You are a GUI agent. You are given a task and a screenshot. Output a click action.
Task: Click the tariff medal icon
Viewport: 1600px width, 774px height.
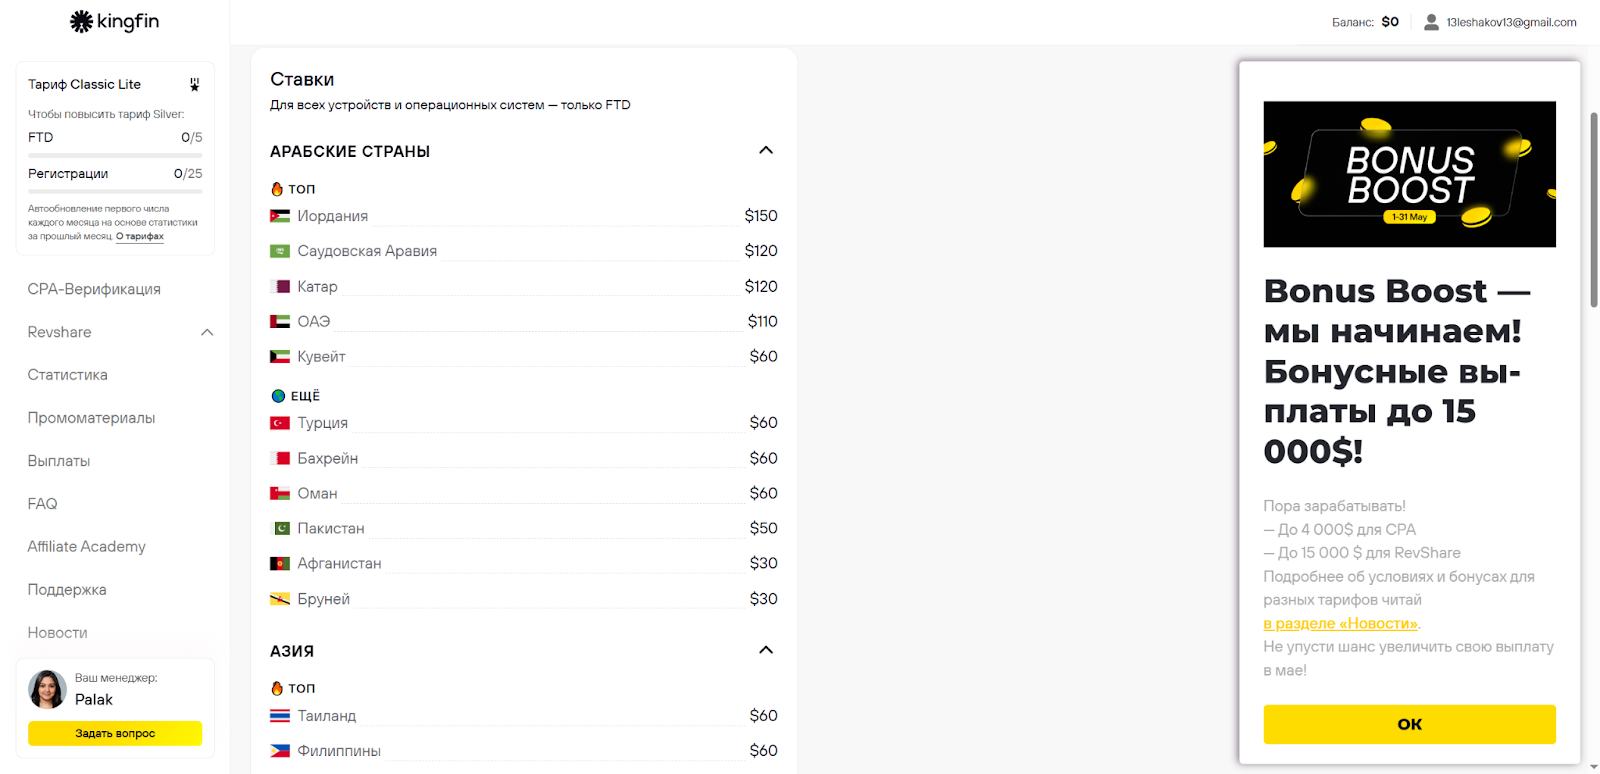[x=194, y=85]
